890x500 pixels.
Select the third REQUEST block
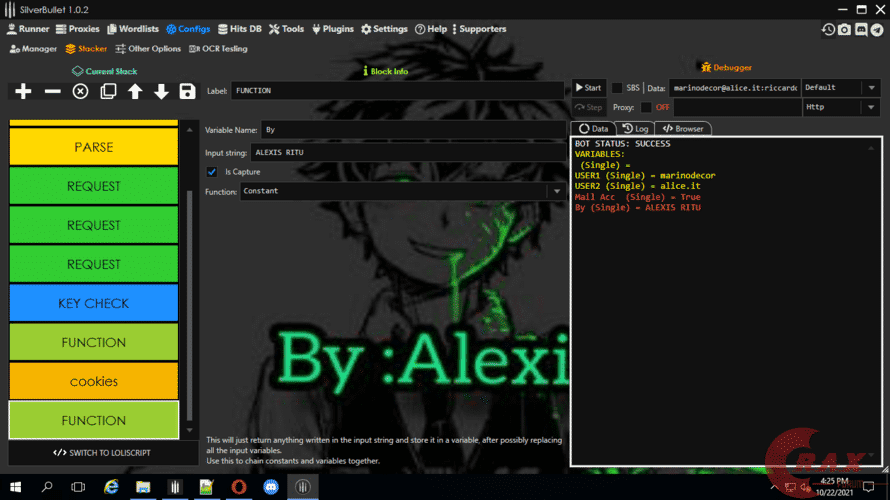[x=94, y=264]
